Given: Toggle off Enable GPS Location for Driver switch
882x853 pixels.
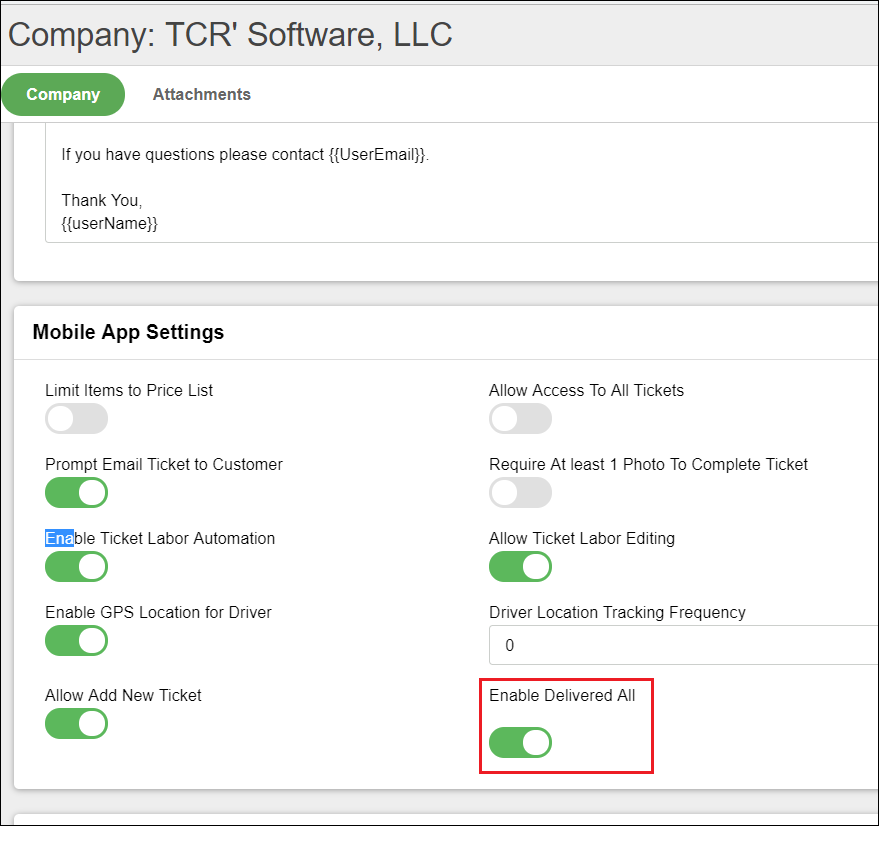Looking at the screenshot, I should 76,641.
